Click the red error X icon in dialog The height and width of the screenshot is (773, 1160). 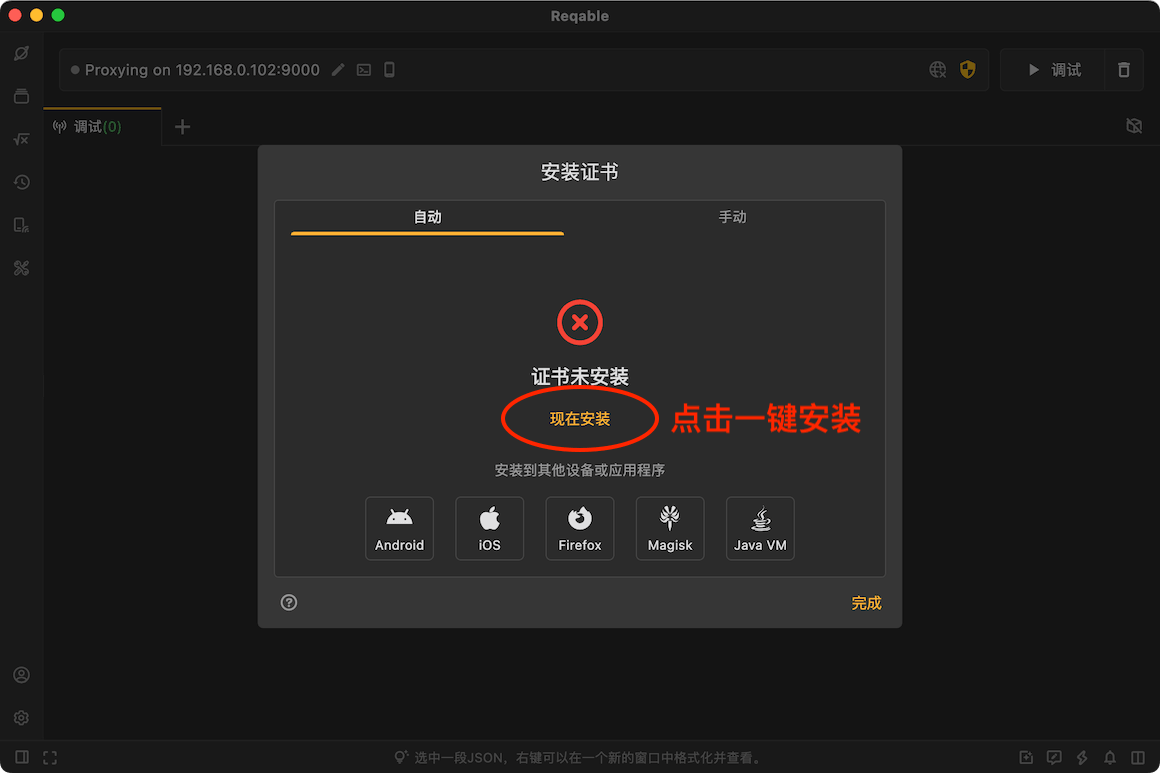coord(580,323)
